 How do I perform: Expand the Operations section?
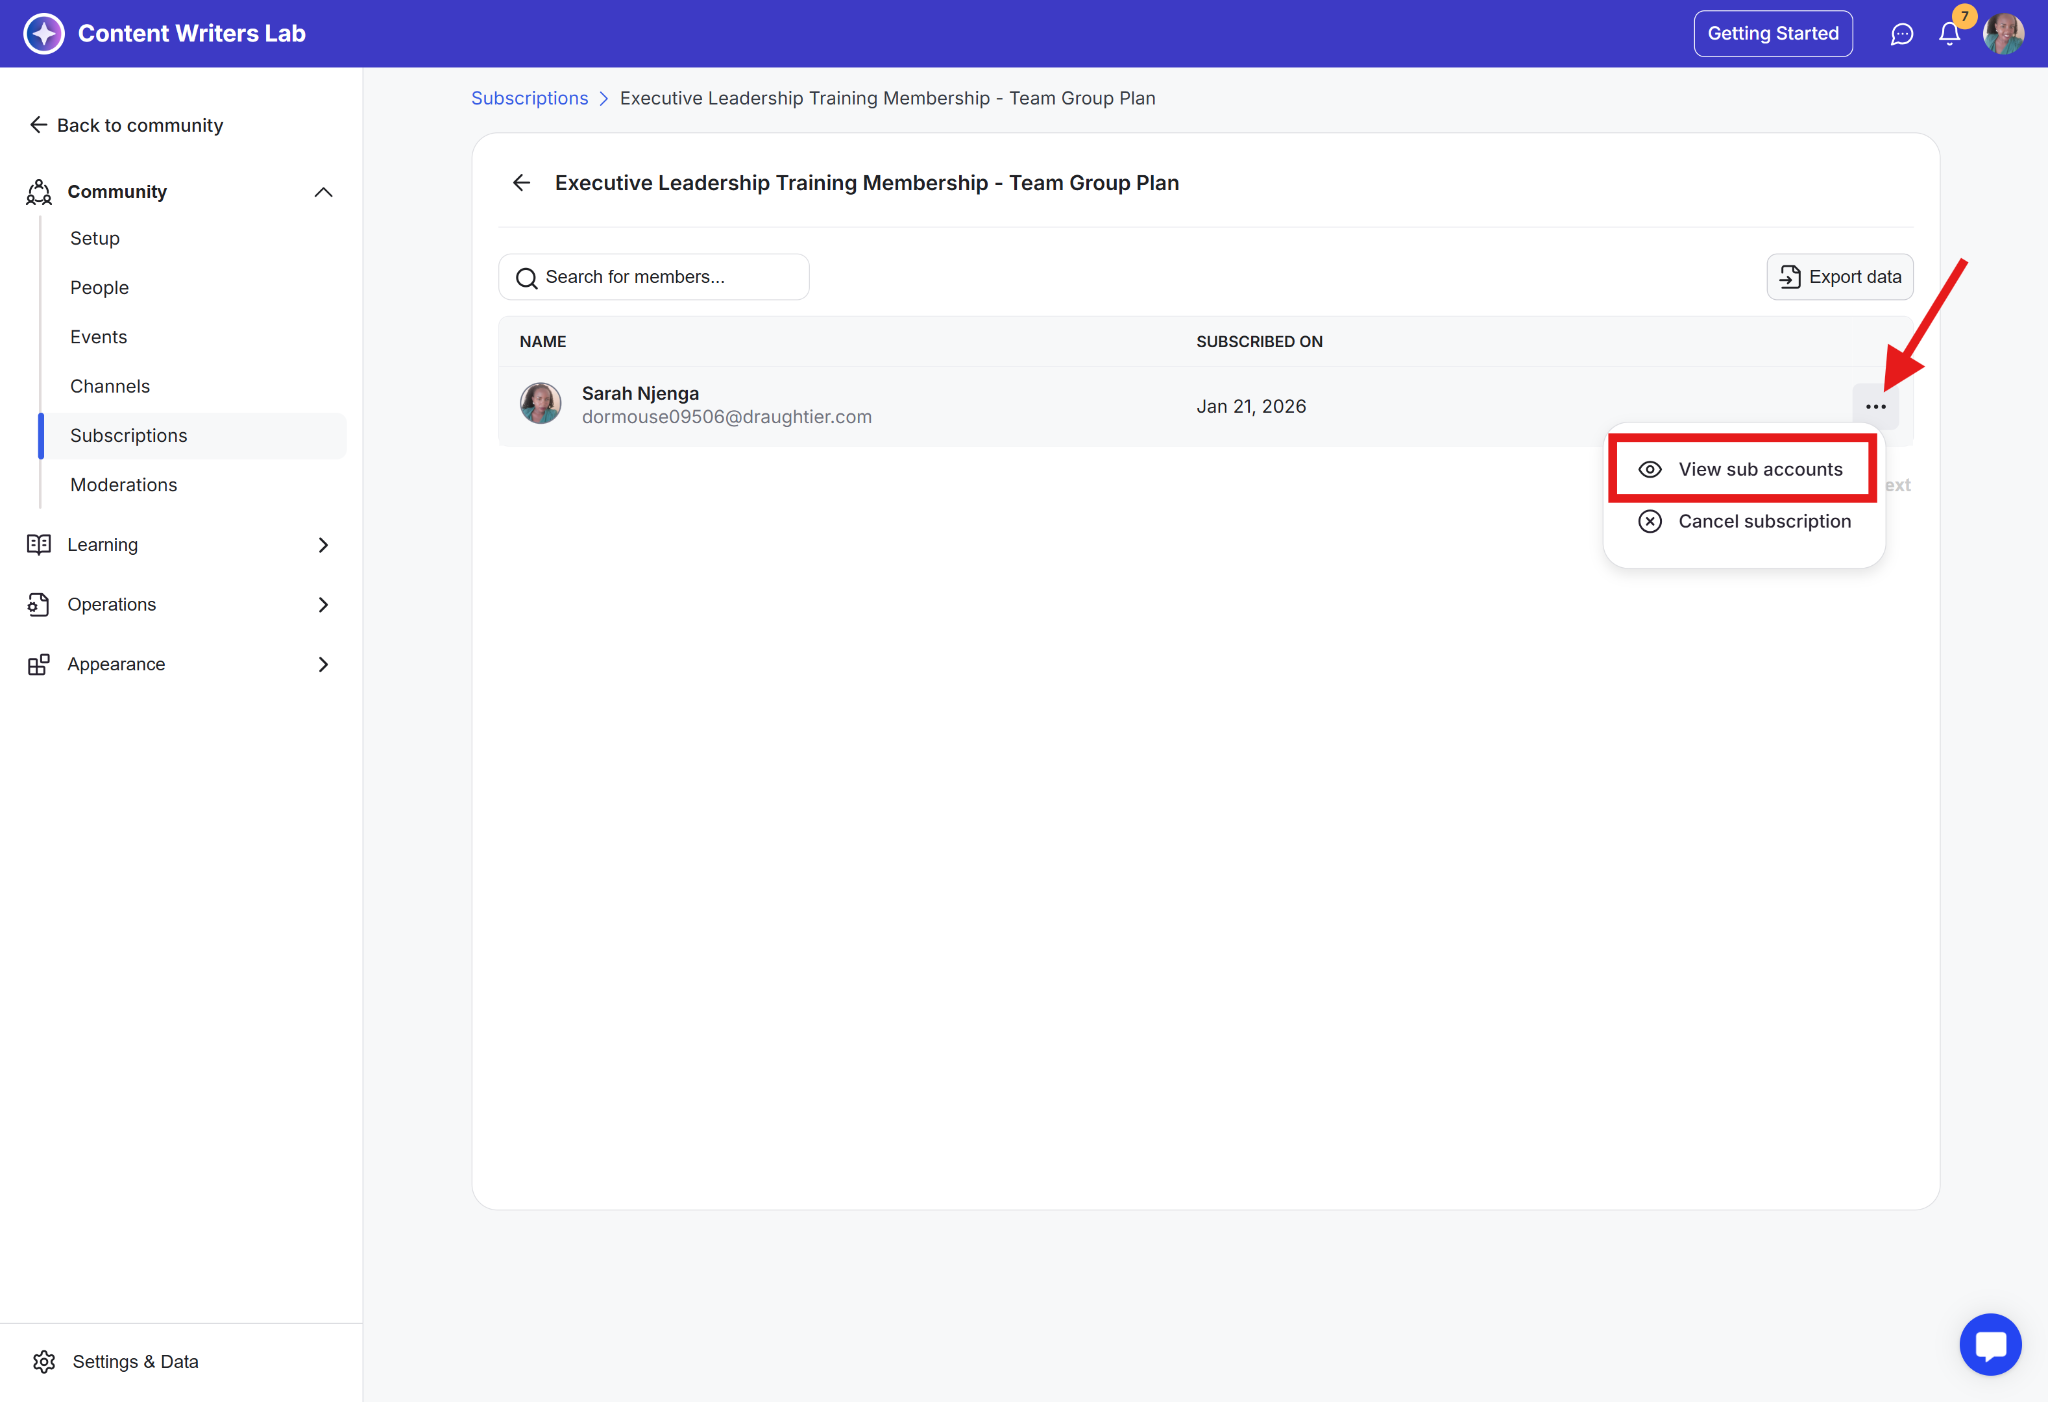pyautogui.click(x=323, y=605)
